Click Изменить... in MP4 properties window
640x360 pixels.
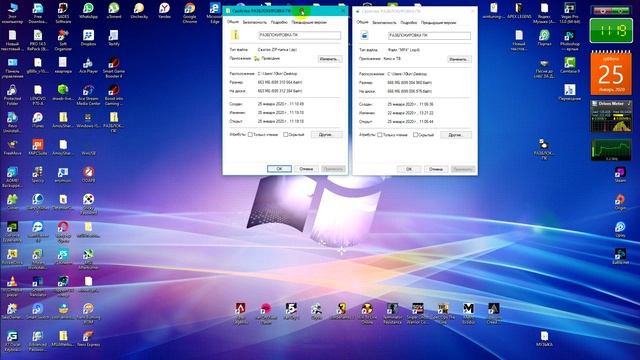click(459, 60)
